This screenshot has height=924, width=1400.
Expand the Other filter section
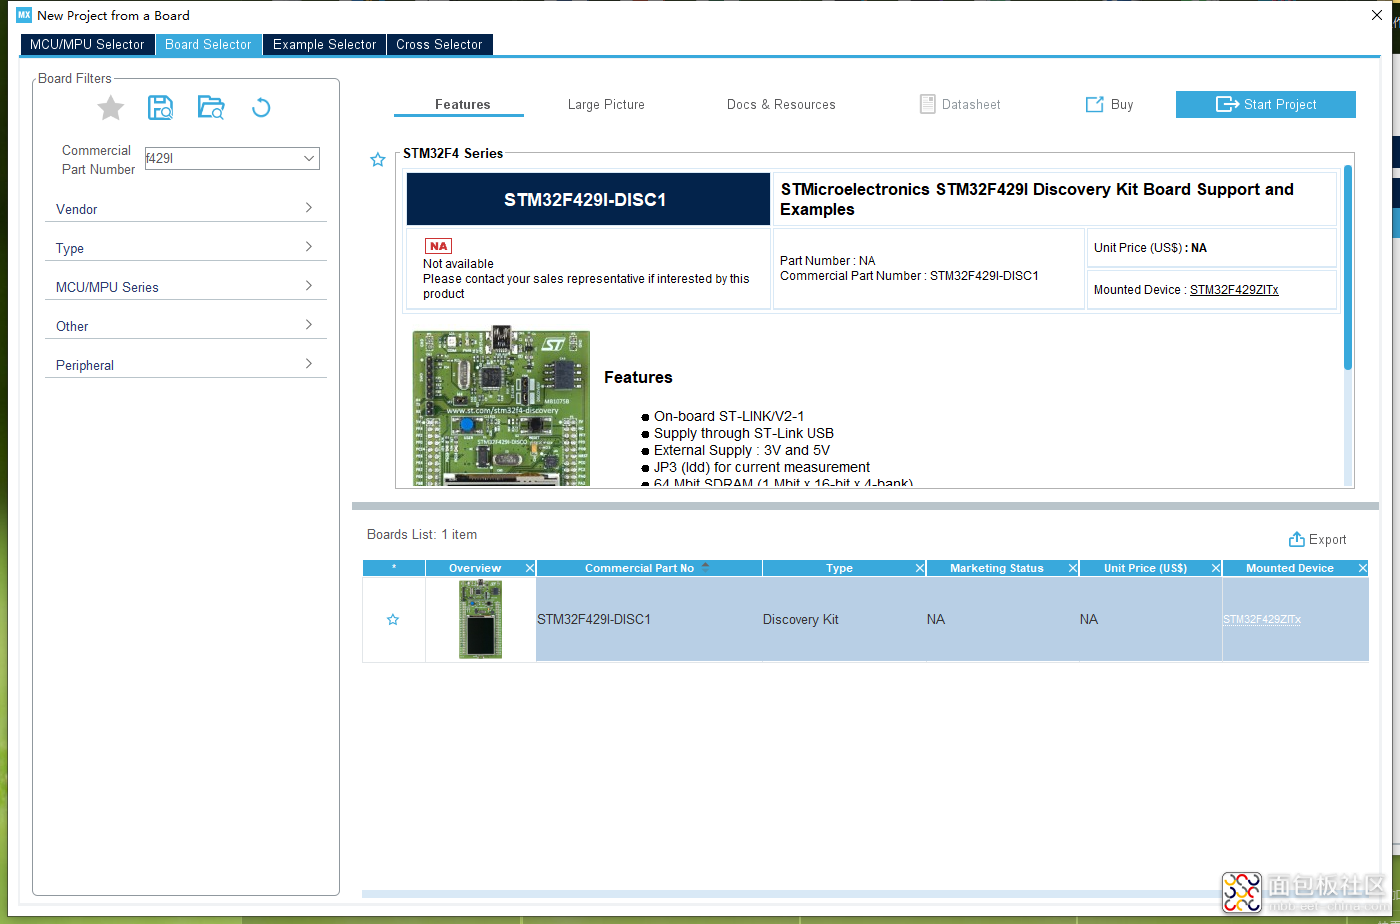click(x=185, y=325)
